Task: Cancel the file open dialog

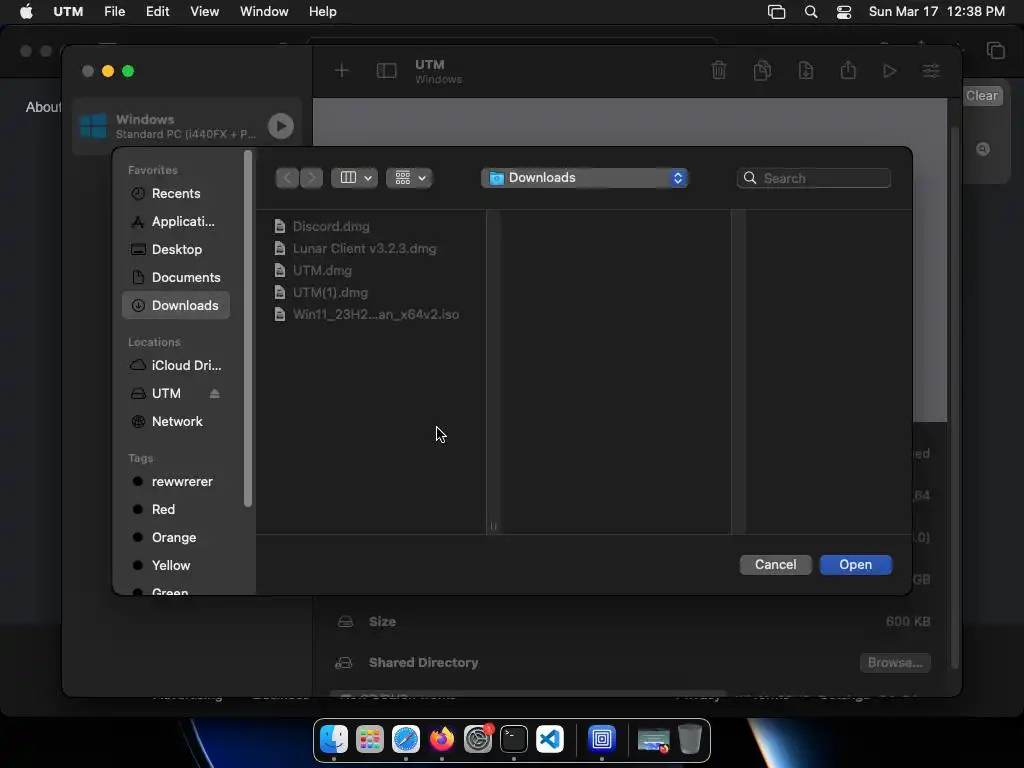Action: (775, 565)
